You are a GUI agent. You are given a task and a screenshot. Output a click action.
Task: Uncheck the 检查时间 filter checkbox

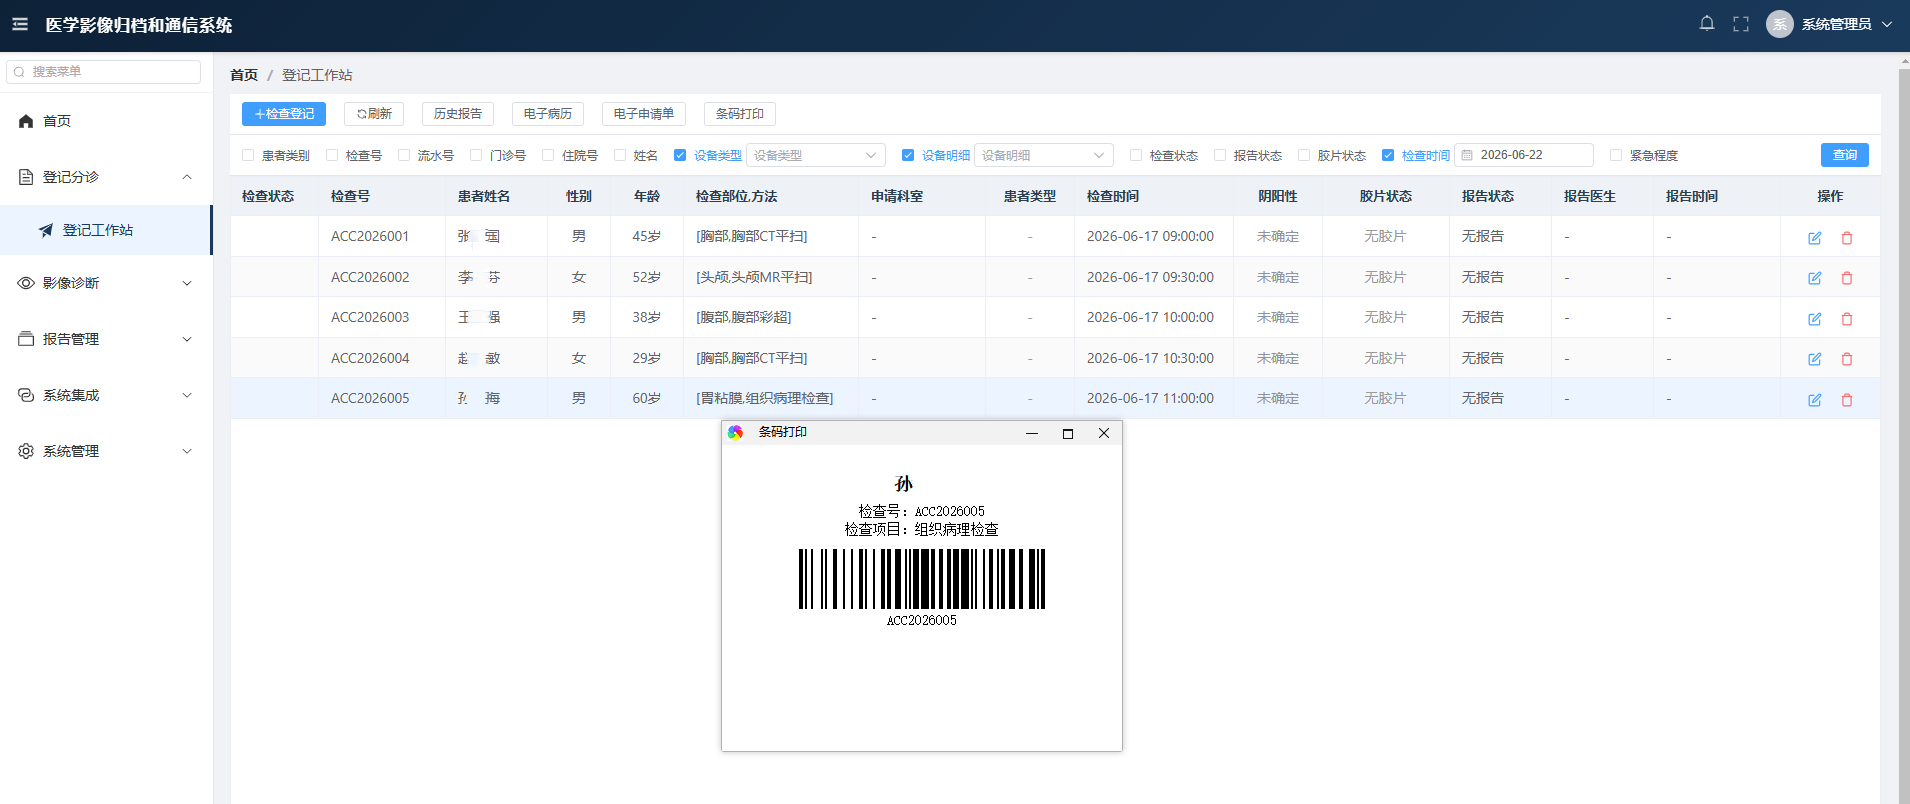coord(1388,155)
